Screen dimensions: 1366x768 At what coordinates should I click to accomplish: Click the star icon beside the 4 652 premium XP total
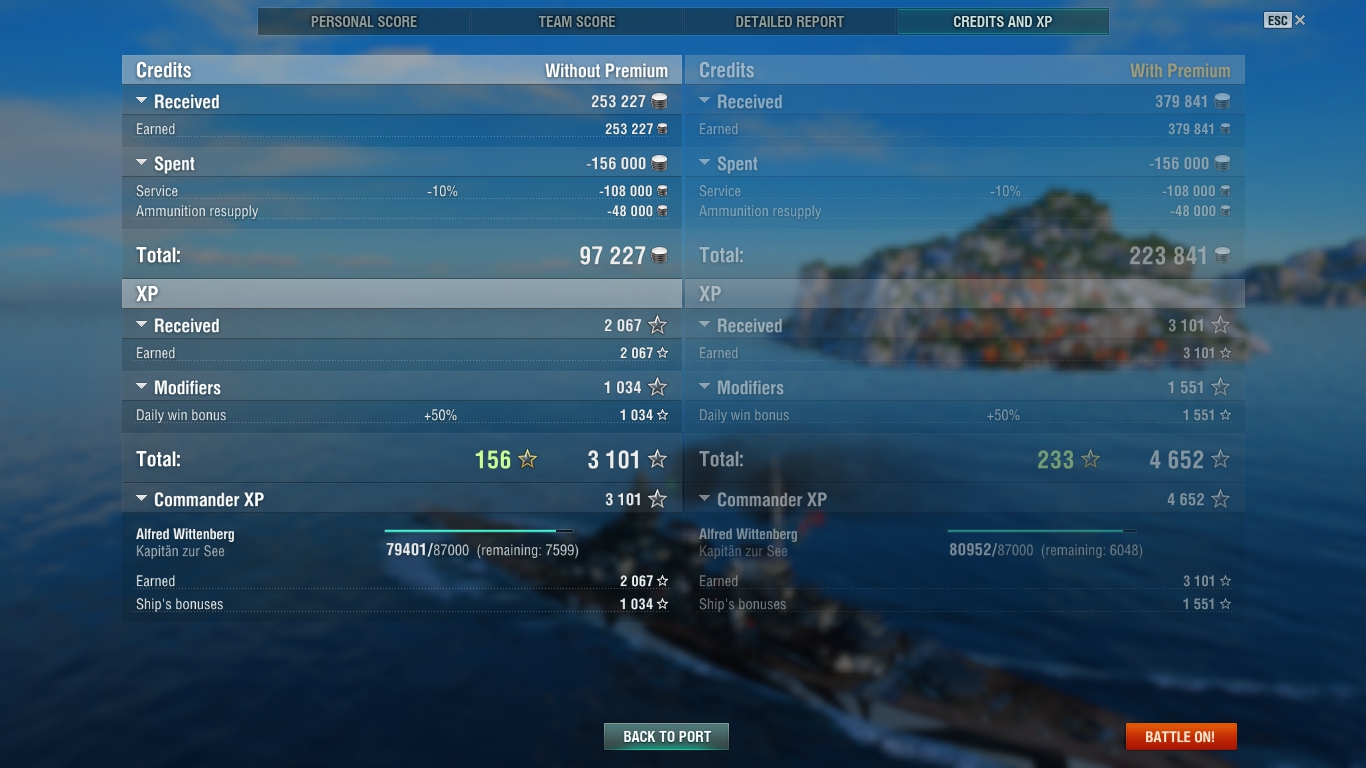tap(1220, 459)
